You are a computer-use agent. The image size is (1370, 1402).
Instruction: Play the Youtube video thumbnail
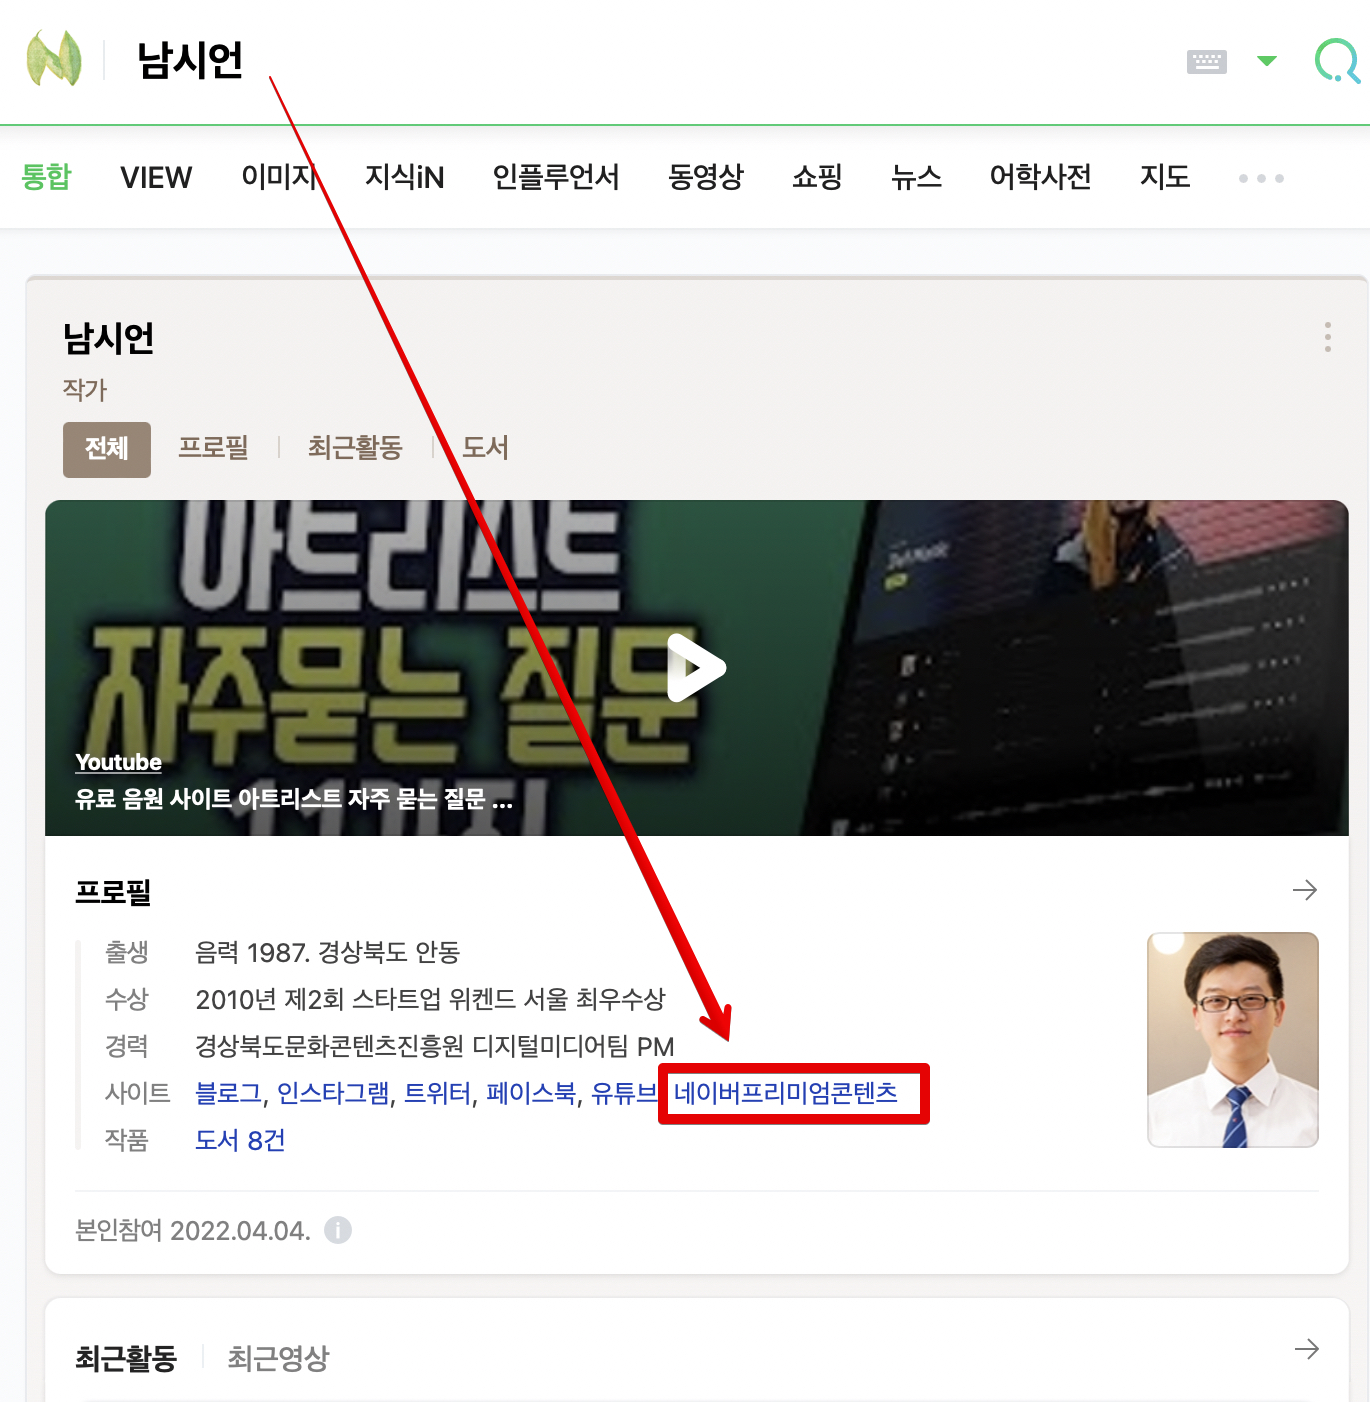696,667
